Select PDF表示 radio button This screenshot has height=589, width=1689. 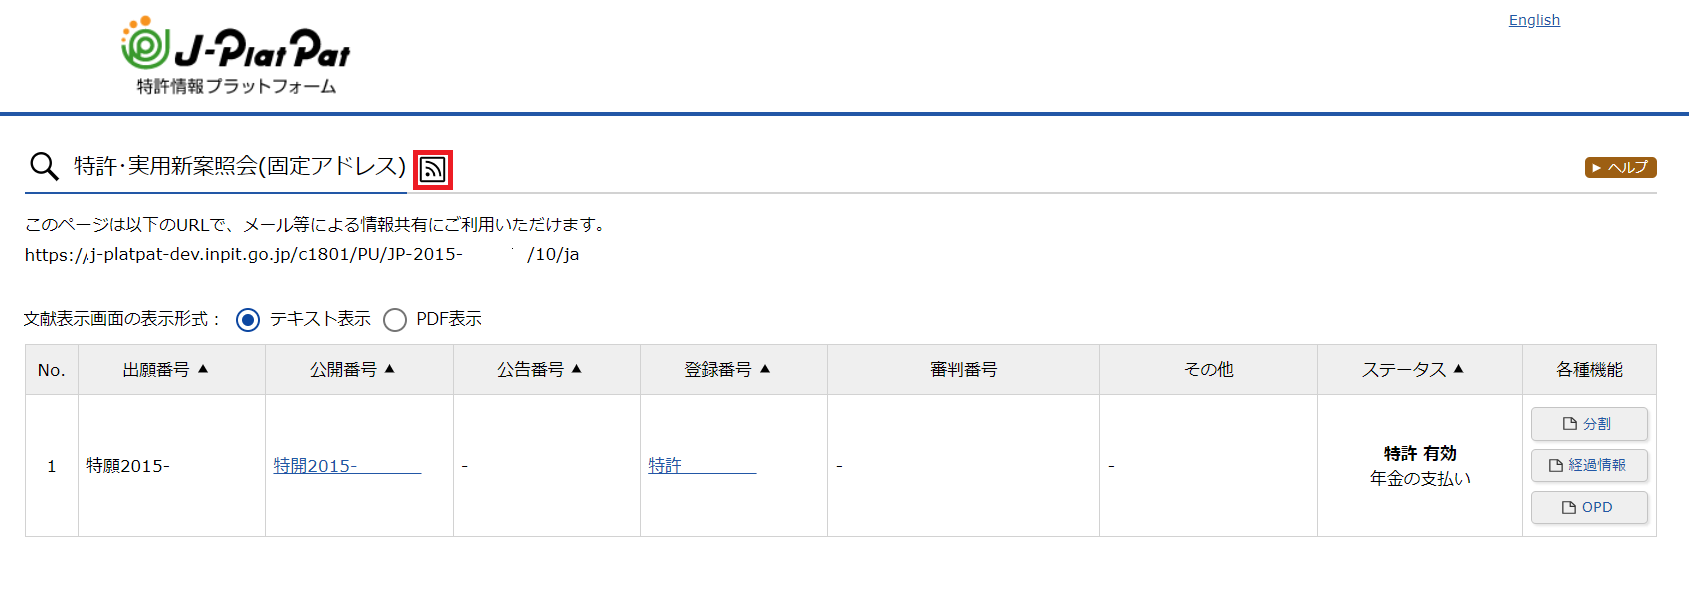tap(395, 320)
